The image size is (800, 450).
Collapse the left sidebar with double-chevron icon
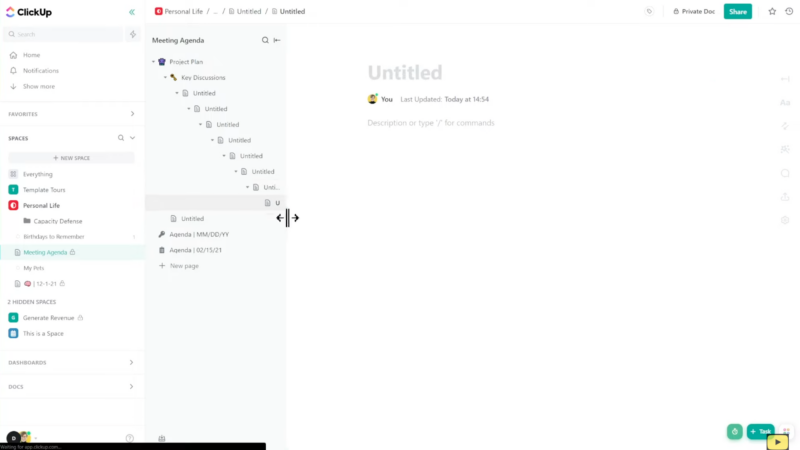(x=132, y=12)
